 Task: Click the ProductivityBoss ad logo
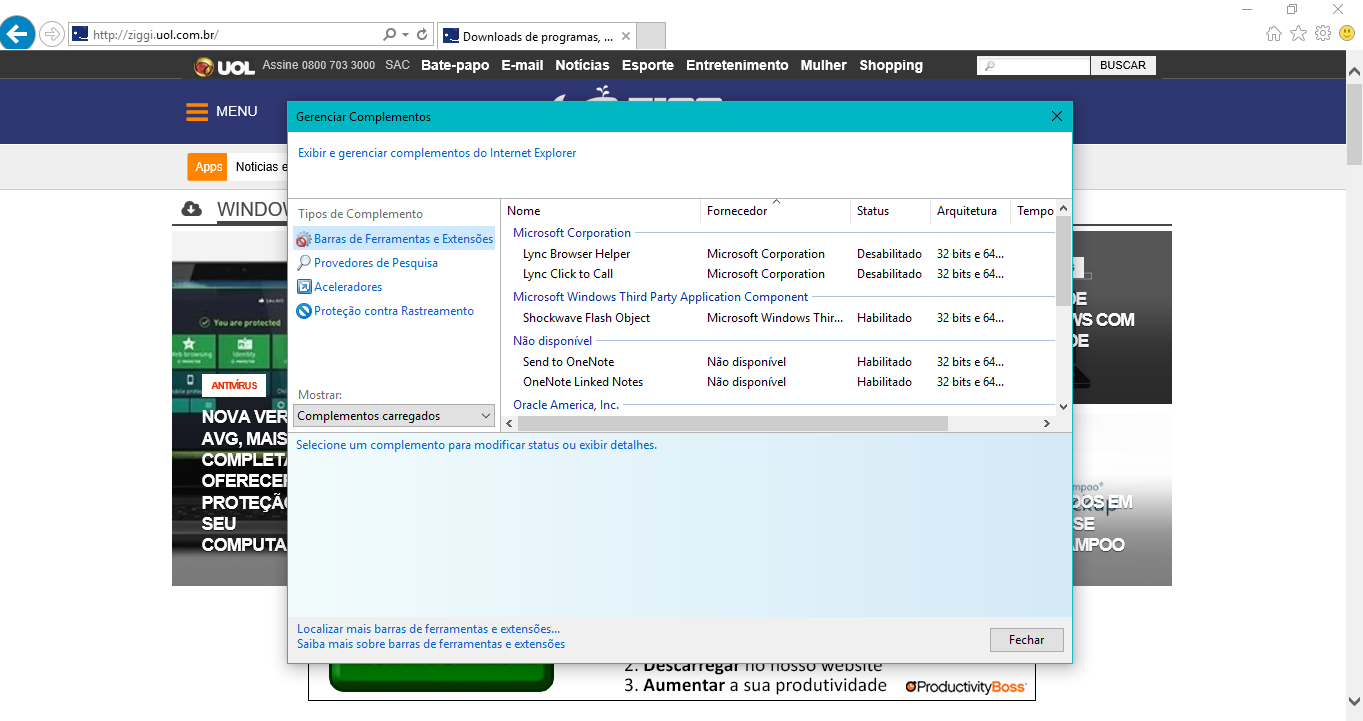pyautogui.click(x=966, y=687)
